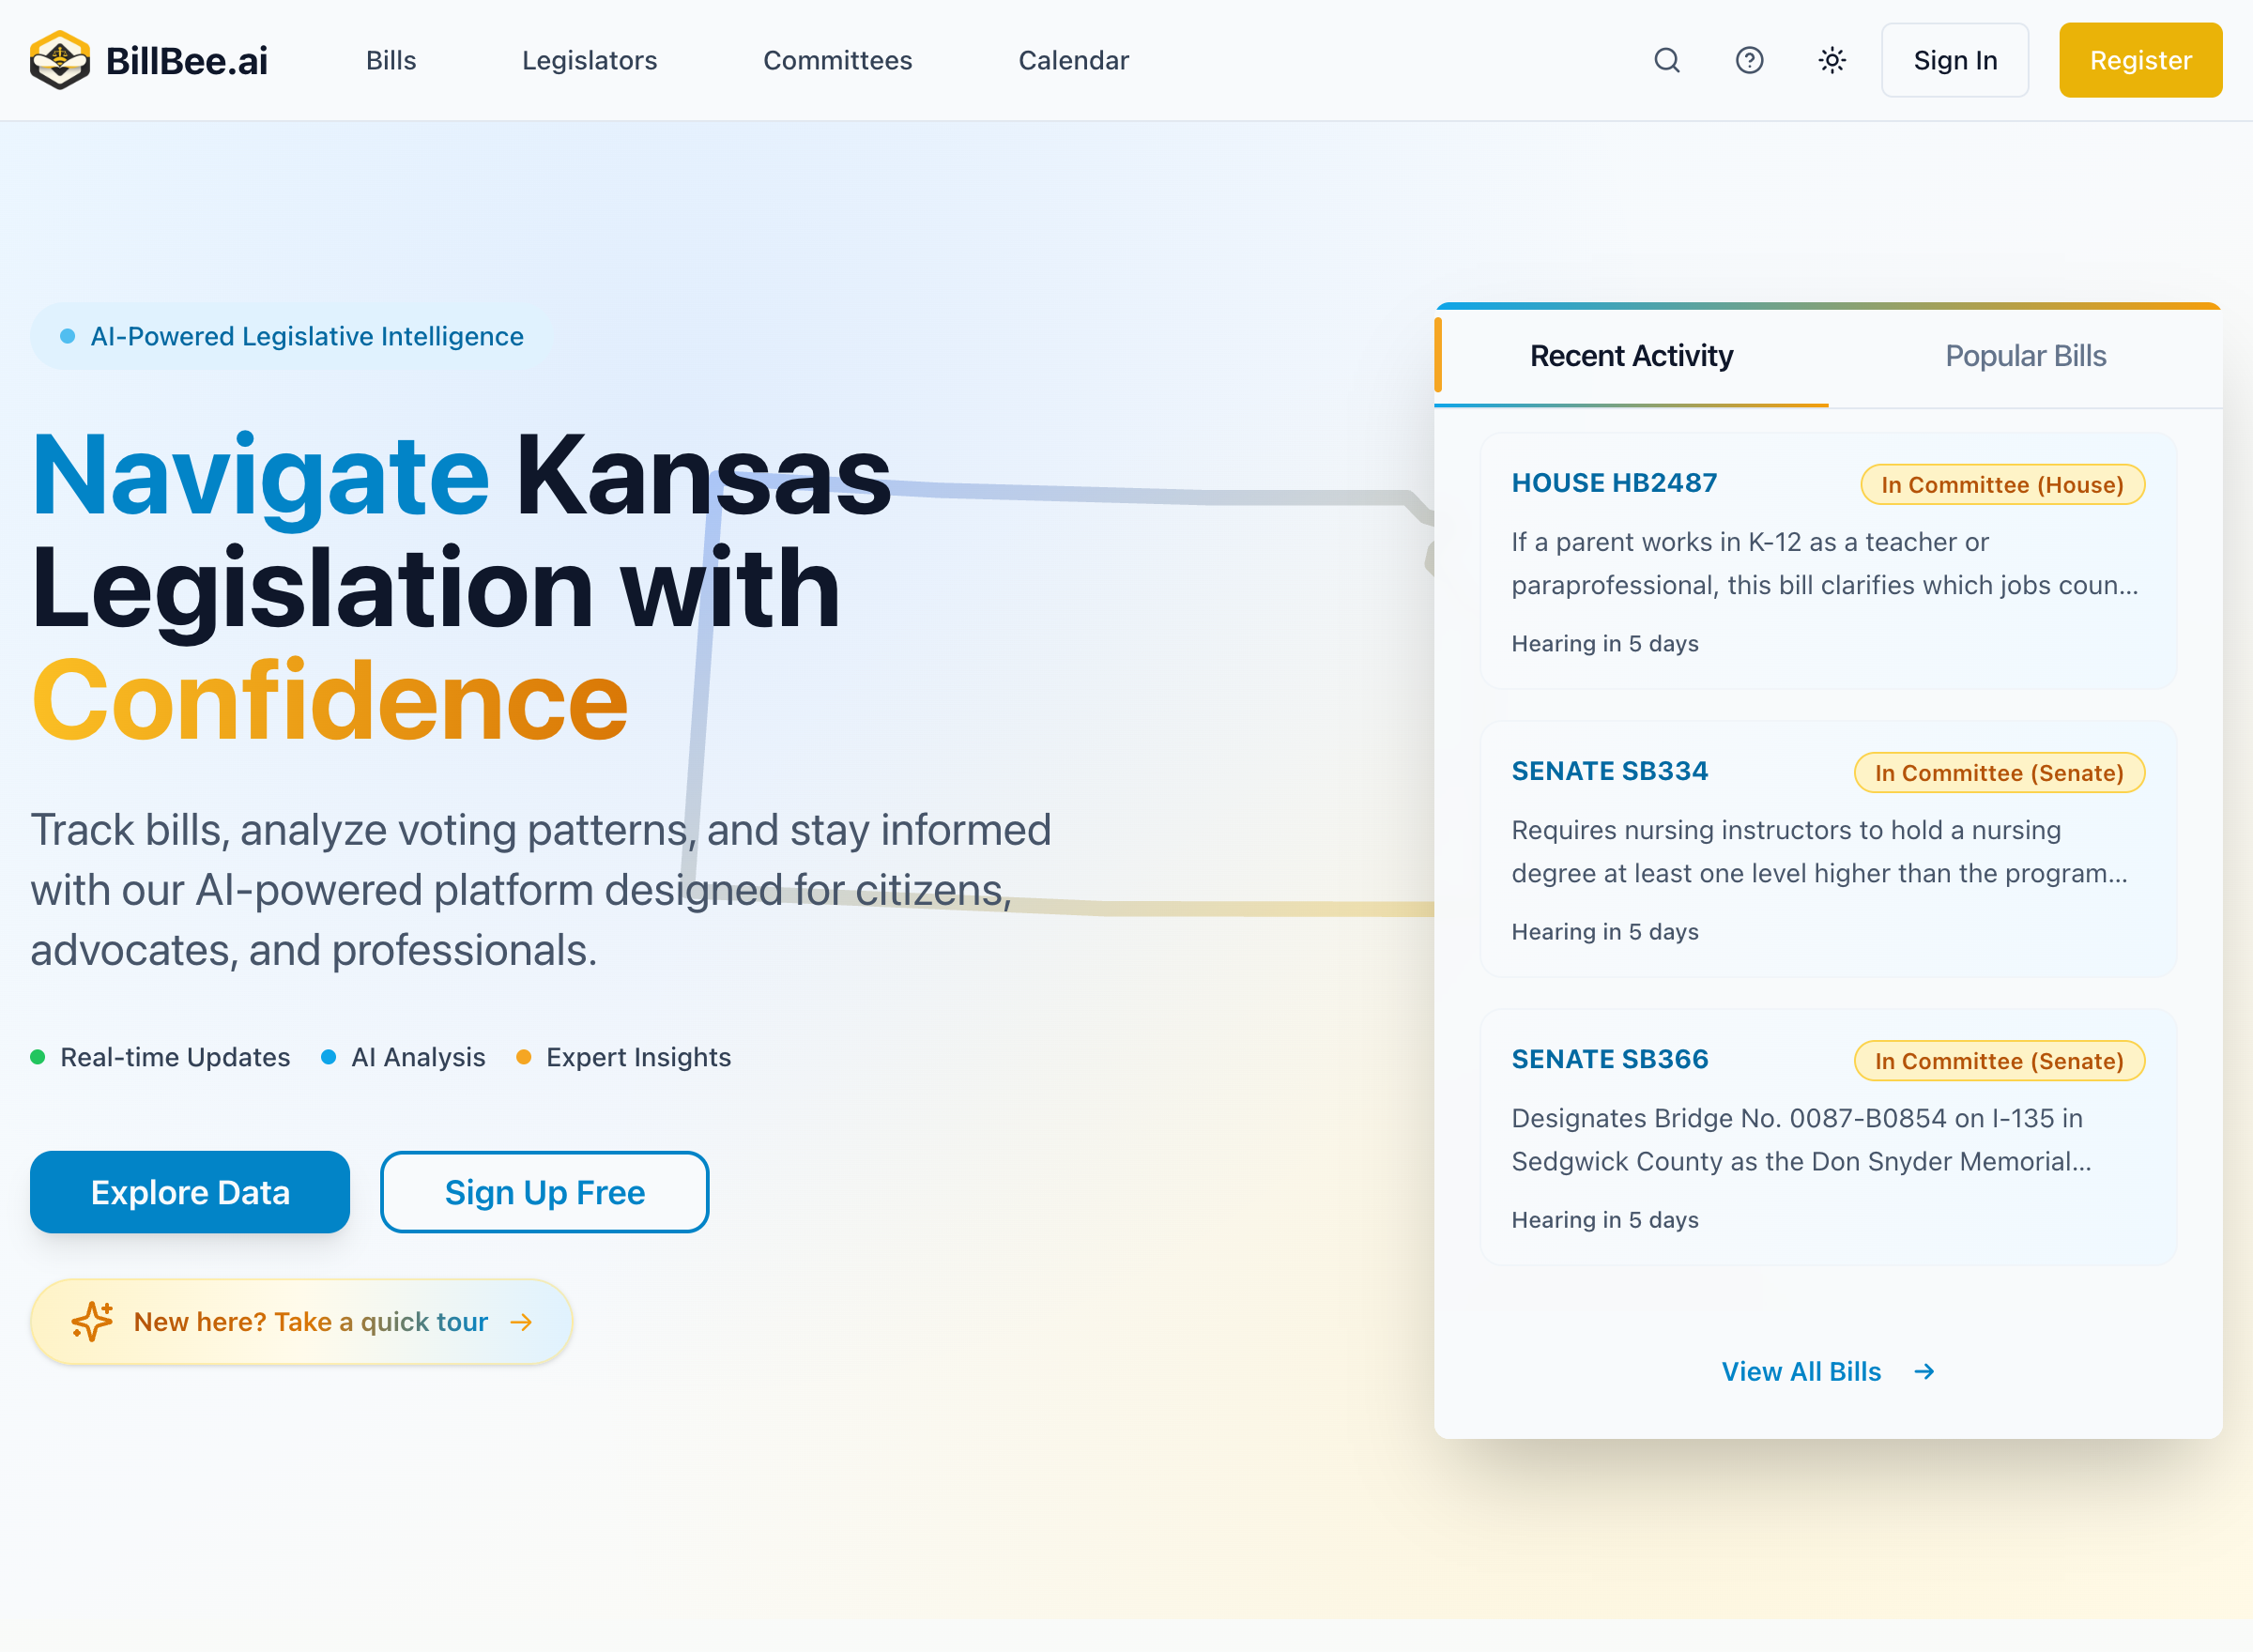Switch to the Popular Bills tab
Image resolution: width=2253 pixels, height=1652 pixels.
tap(2026, 355)
